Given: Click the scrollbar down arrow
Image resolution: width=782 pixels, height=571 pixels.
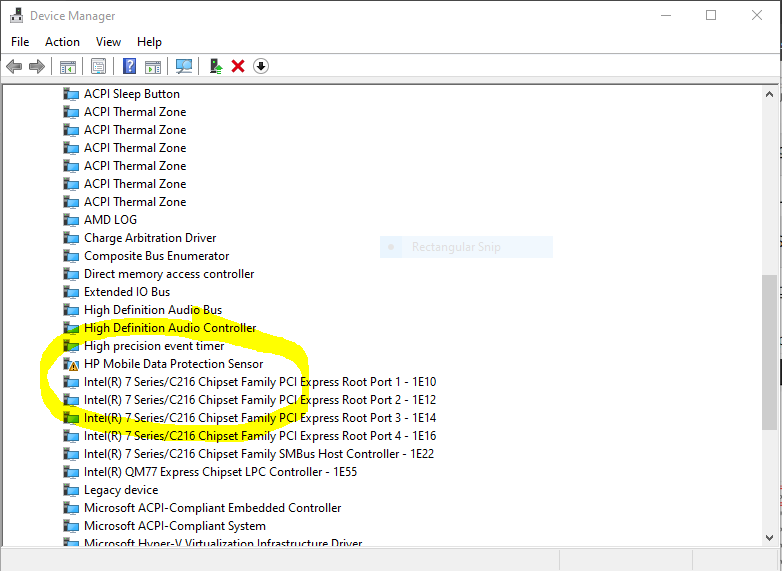Looking at the screenshot, I should coord(769,538).
